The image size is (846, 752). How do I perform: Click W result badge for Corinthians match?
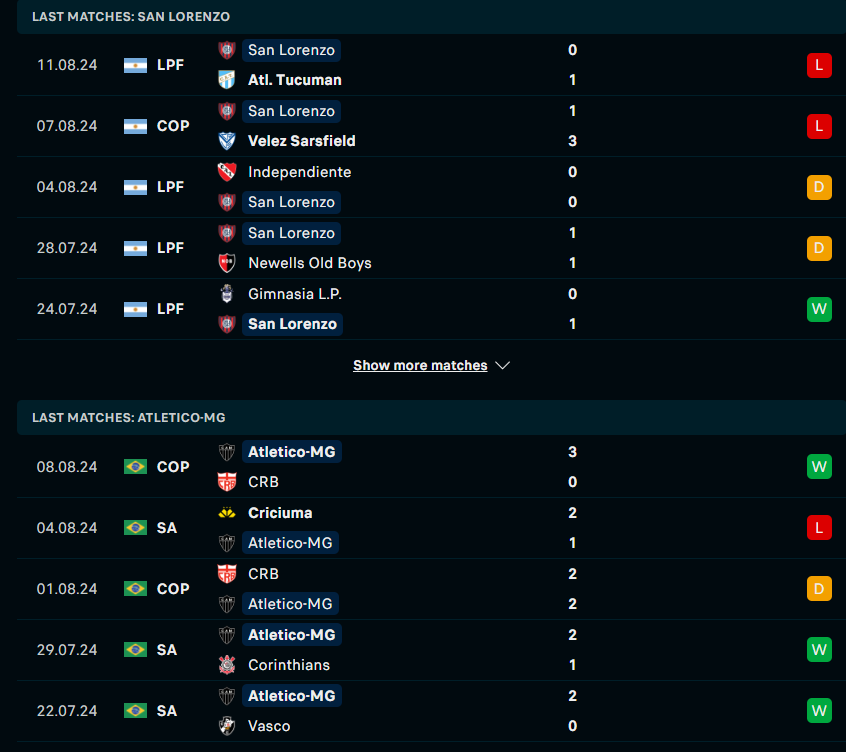tap(819, 650)
